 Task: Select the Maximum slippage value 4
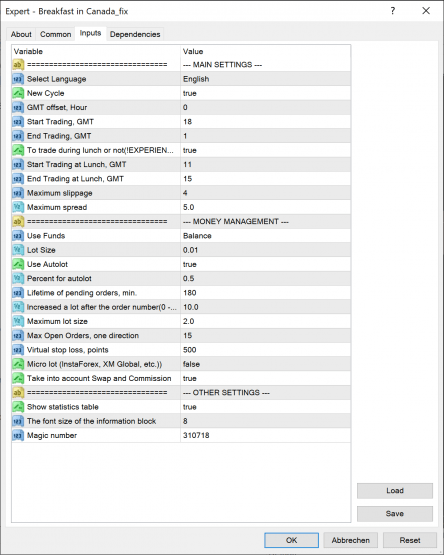pyautogui.click(x=266, y=193)
